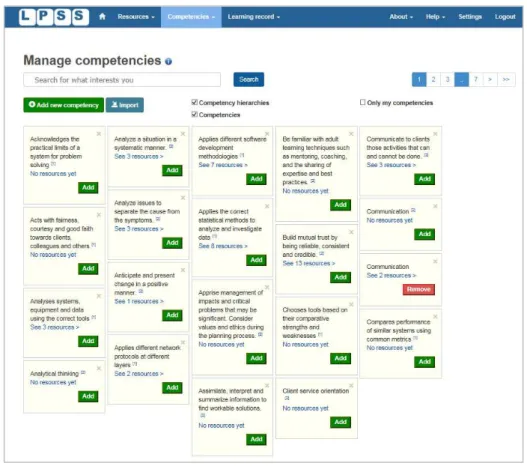Add the 'Analytical thinking' competency
The image size is (527, 466).
pos(88,396)
